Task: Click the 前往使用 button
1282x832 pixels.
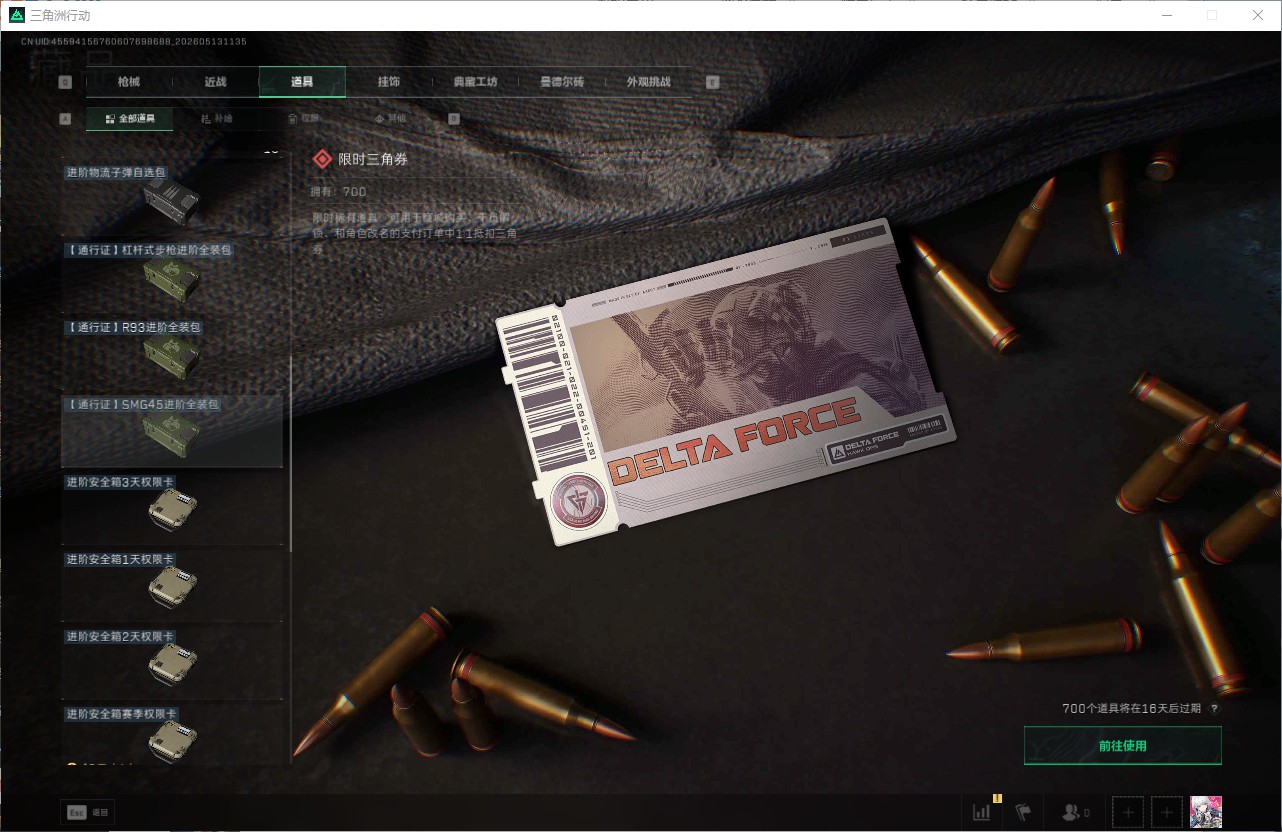Action: coord(1123,746)
